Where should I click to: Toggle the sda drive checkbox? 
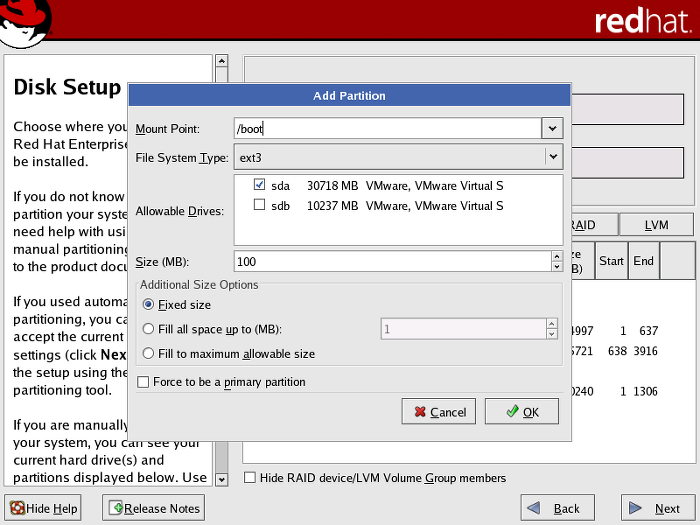[x=259, y=184]
